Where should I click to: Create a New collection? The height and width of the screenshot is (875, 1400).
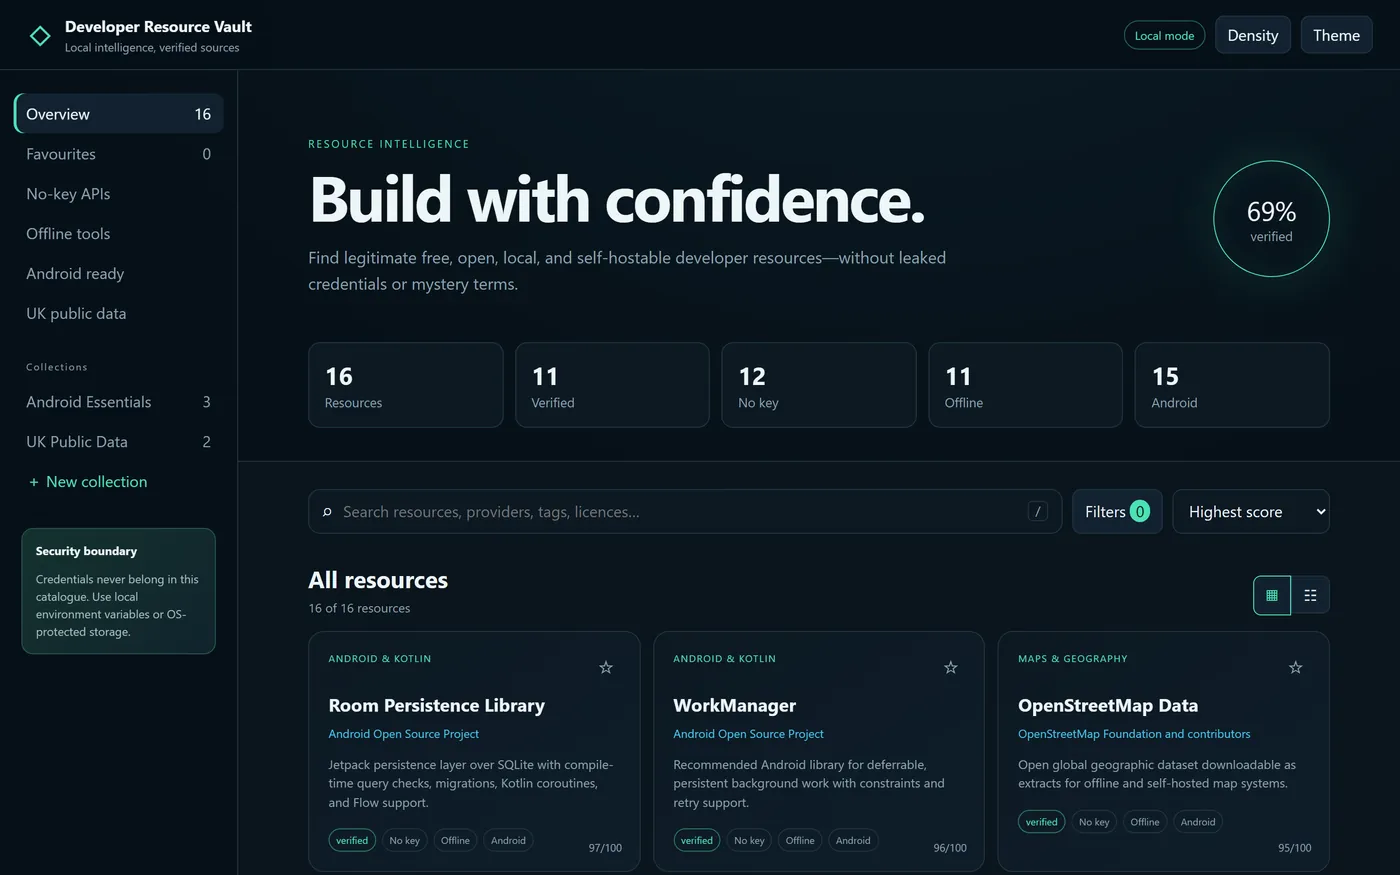tap(88, 482)
